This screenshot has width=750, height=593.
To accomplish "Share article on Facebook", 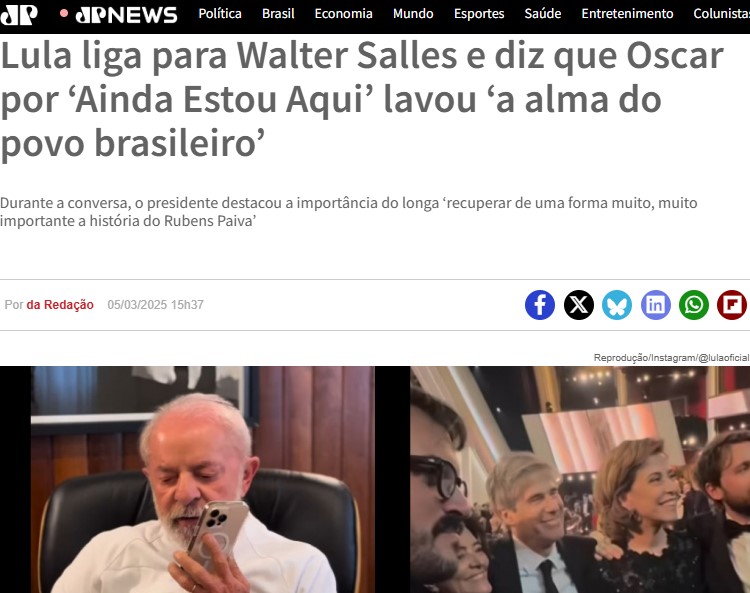I will coord(540,305).
